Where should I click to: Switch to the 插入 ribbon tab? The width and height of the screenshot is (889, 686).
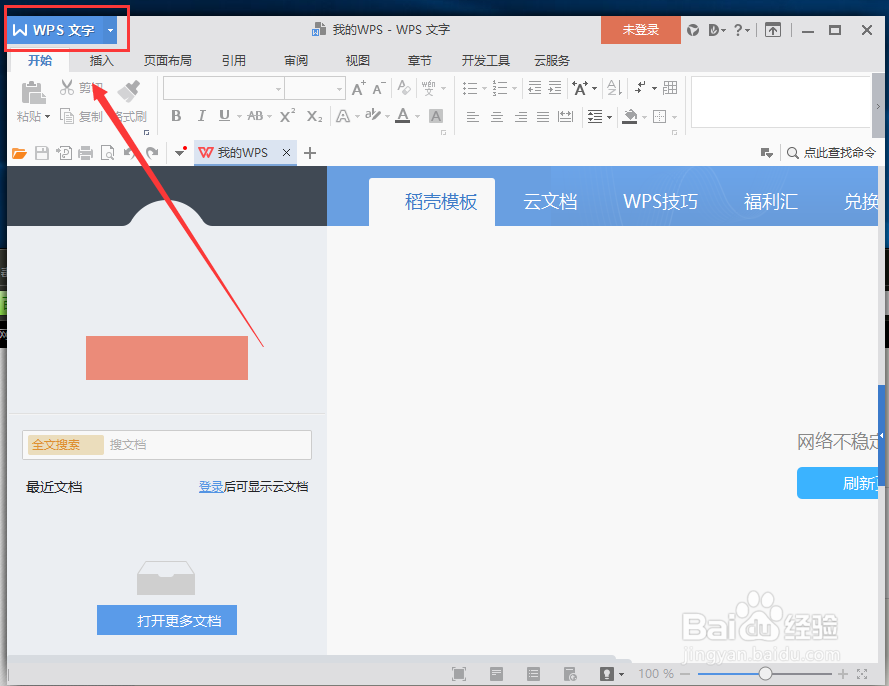pos(101,60)
